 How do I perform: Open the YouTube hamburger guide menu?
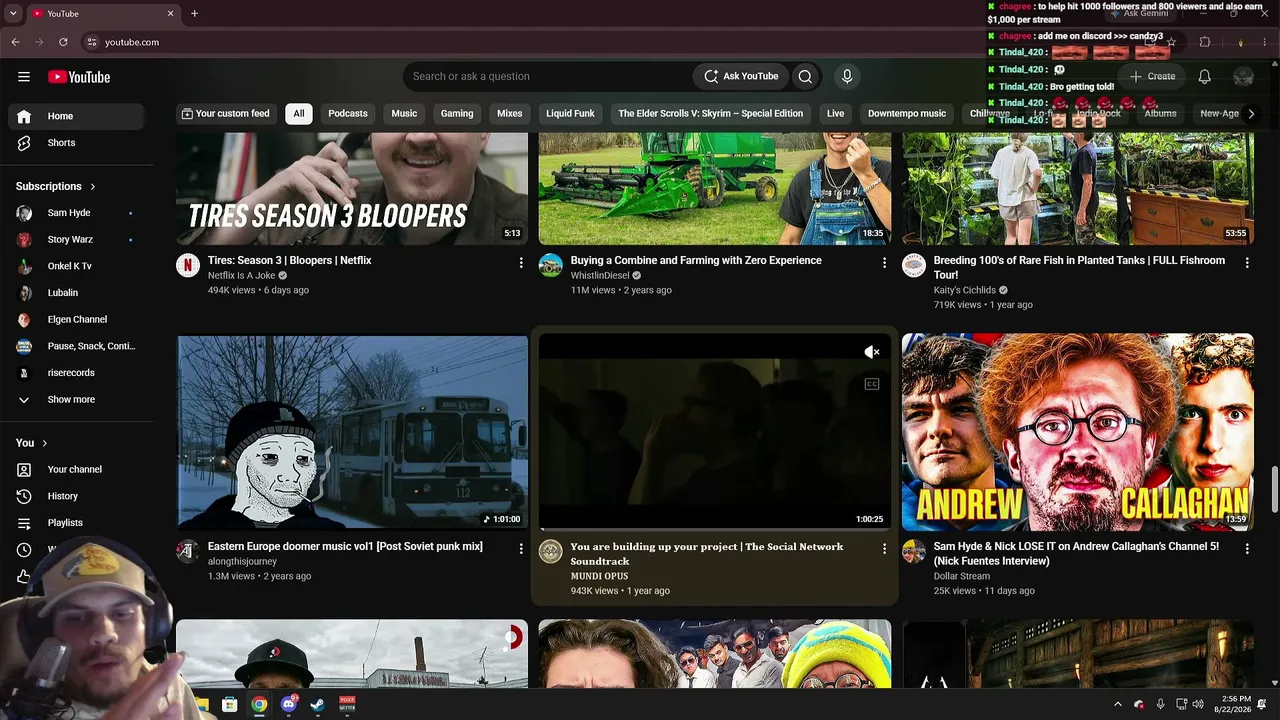click(x=24, y=77)
